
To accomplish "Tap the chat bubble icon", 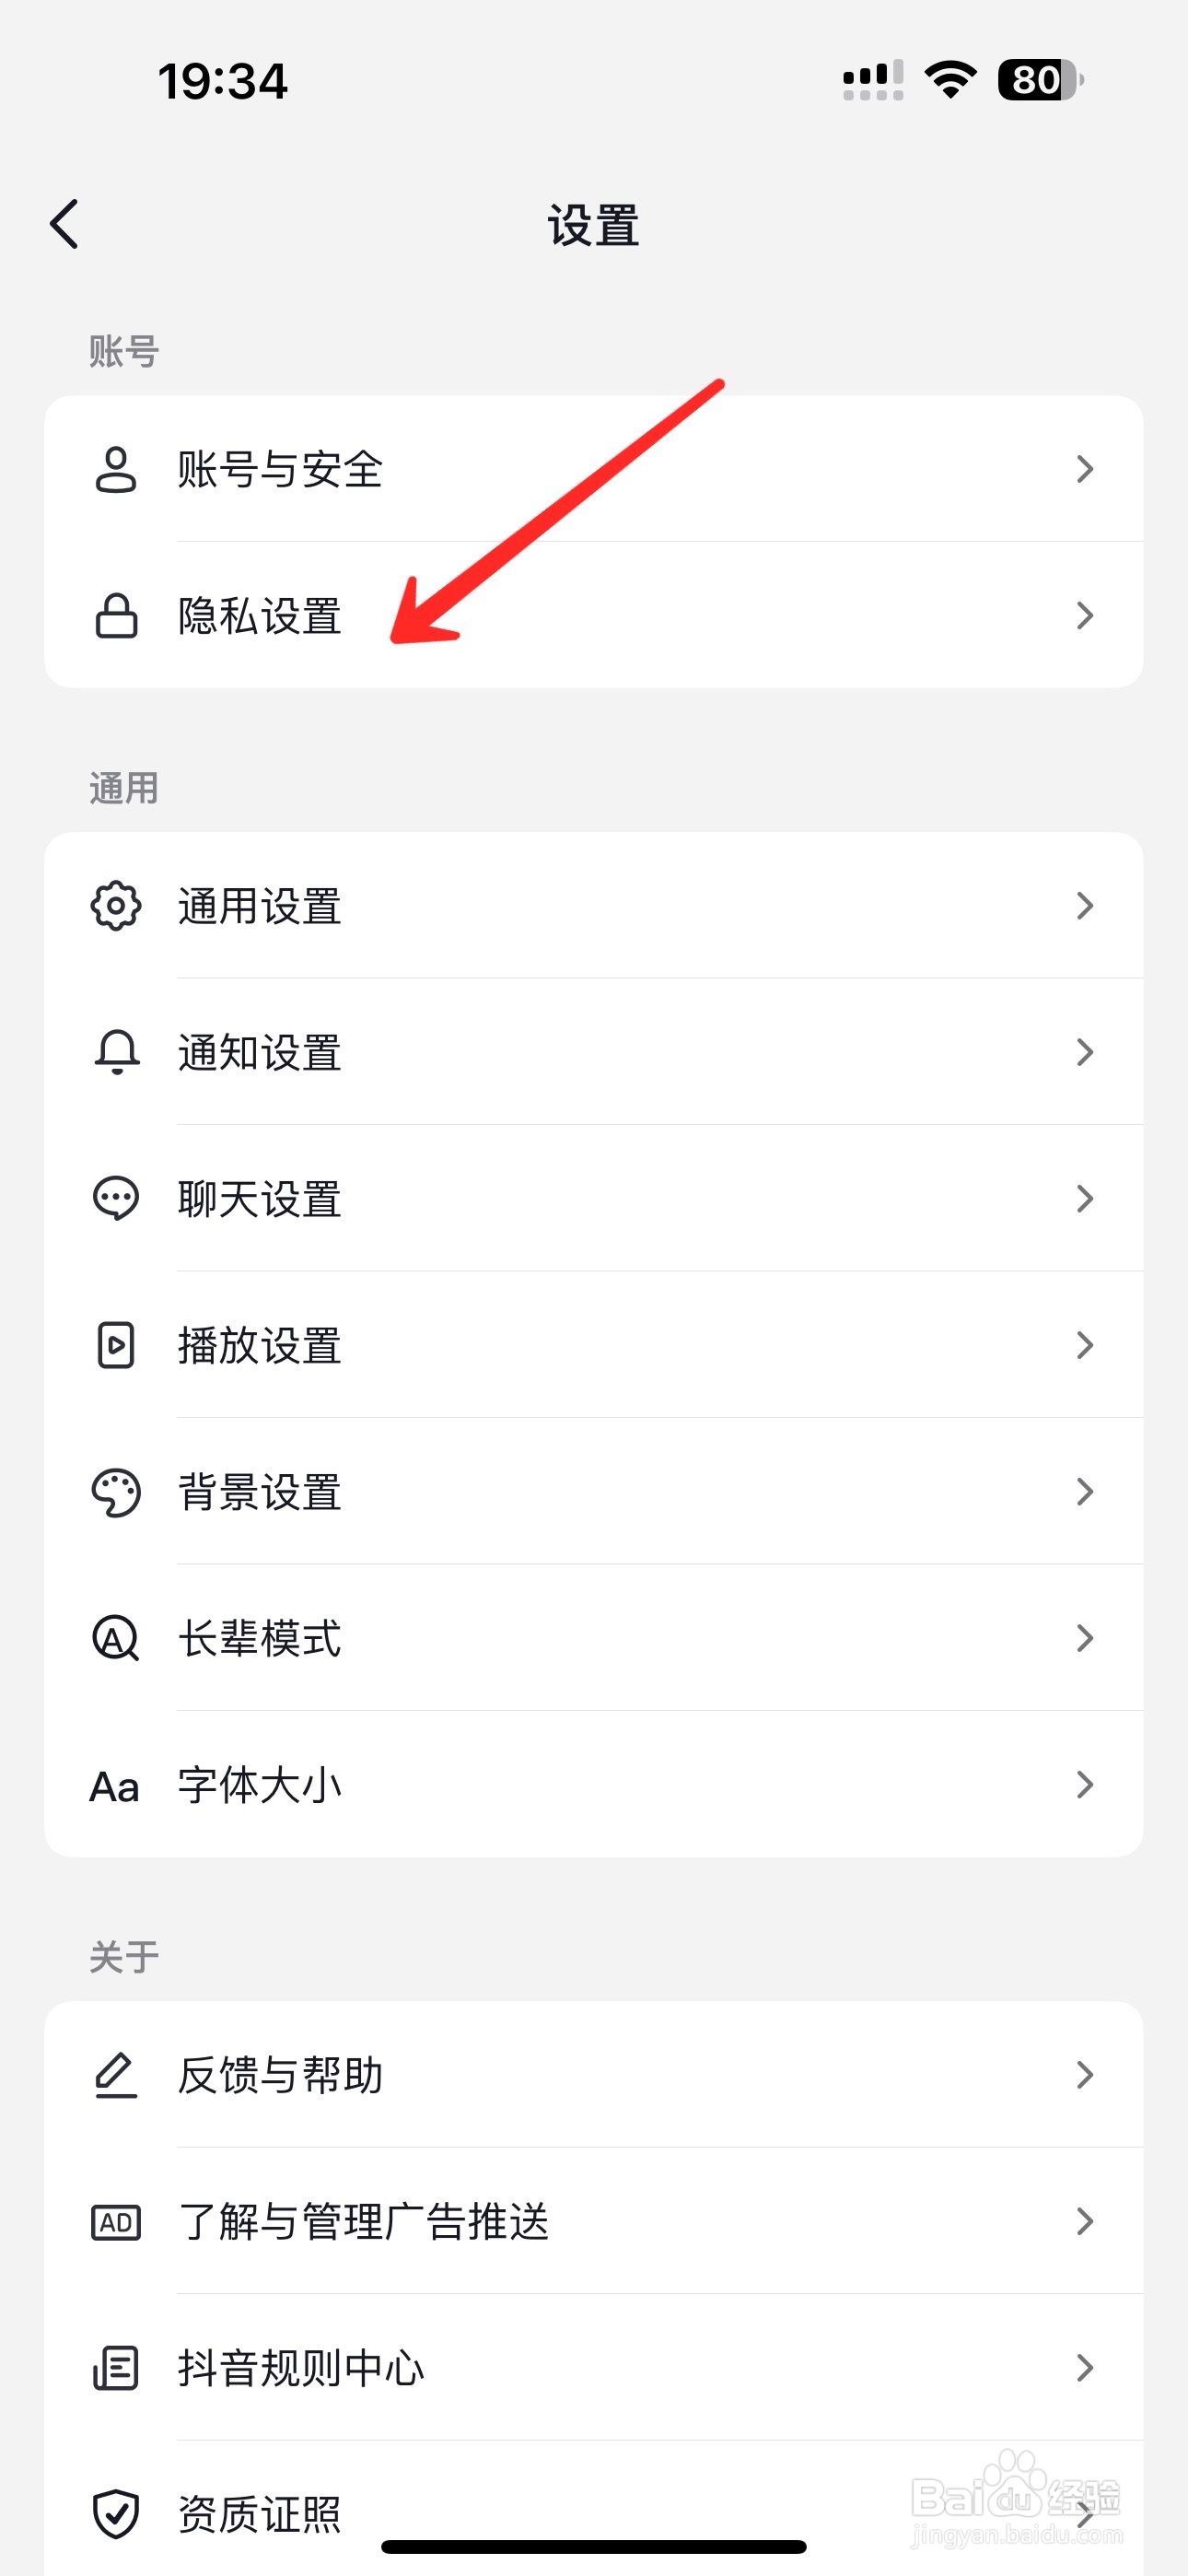I will [x=116, y=1198].
